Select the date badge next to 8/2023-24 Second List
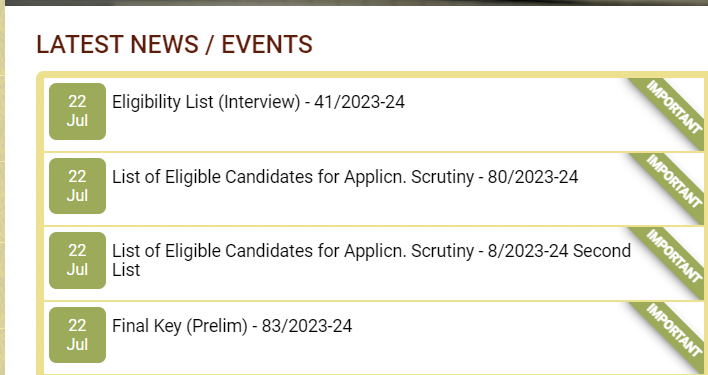Image resolution: width=708 pixels, height=375 pixels. coord(77,260)
